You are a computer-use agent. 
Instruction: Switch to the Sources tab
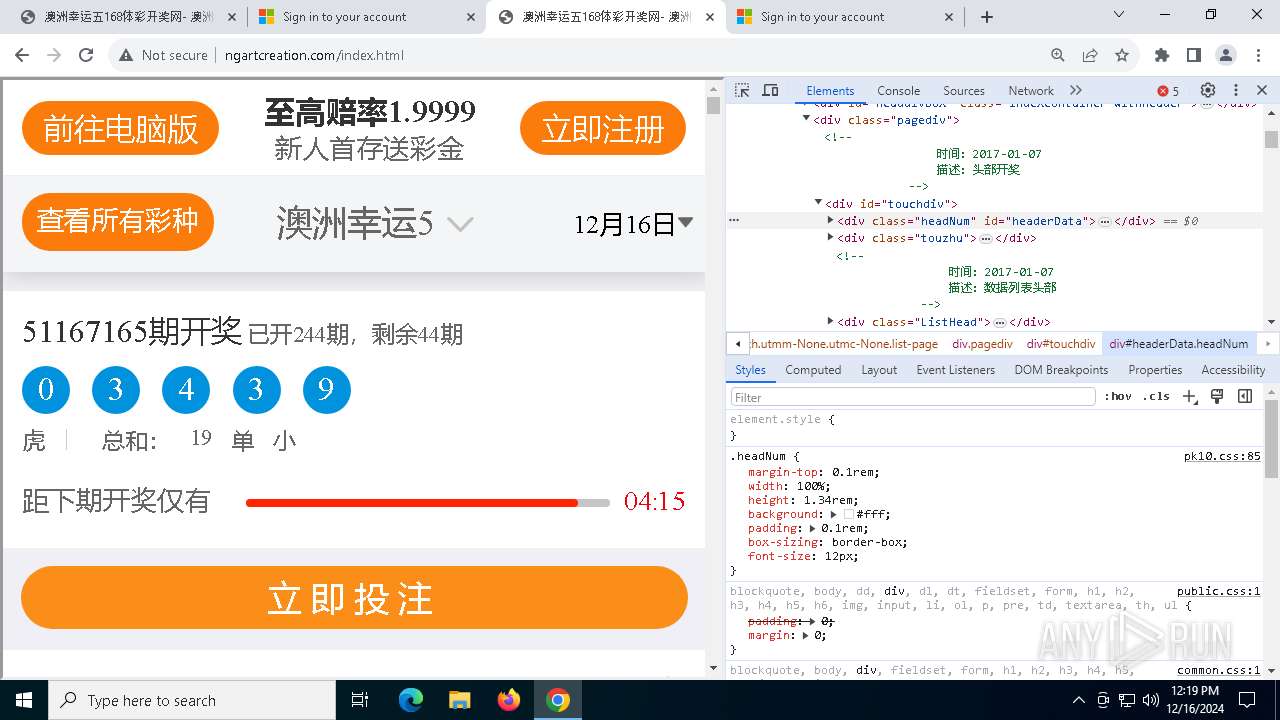(x=964, y=90)
